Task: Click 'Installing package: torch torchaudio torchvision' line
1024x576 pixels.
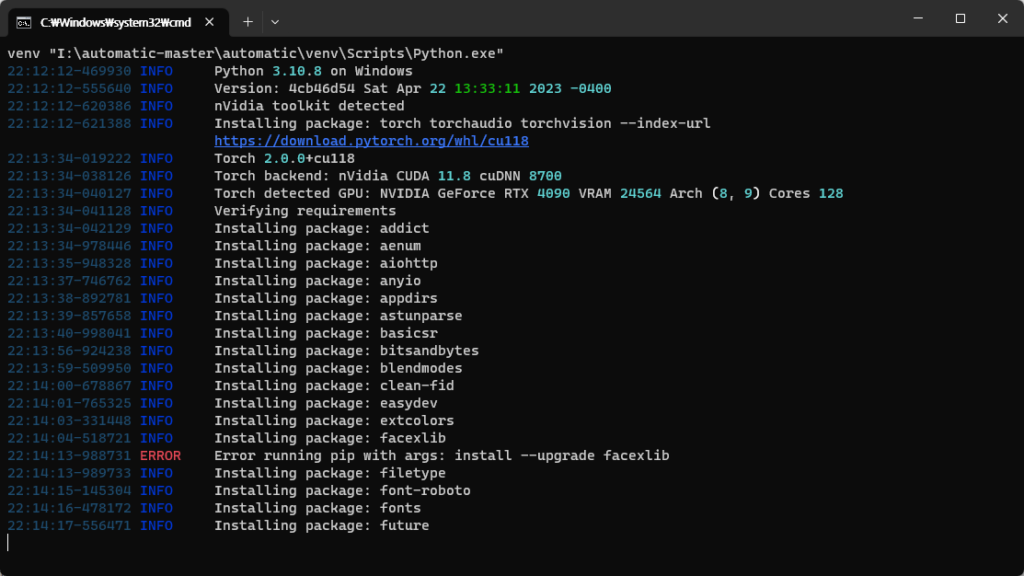Action: 462,123
